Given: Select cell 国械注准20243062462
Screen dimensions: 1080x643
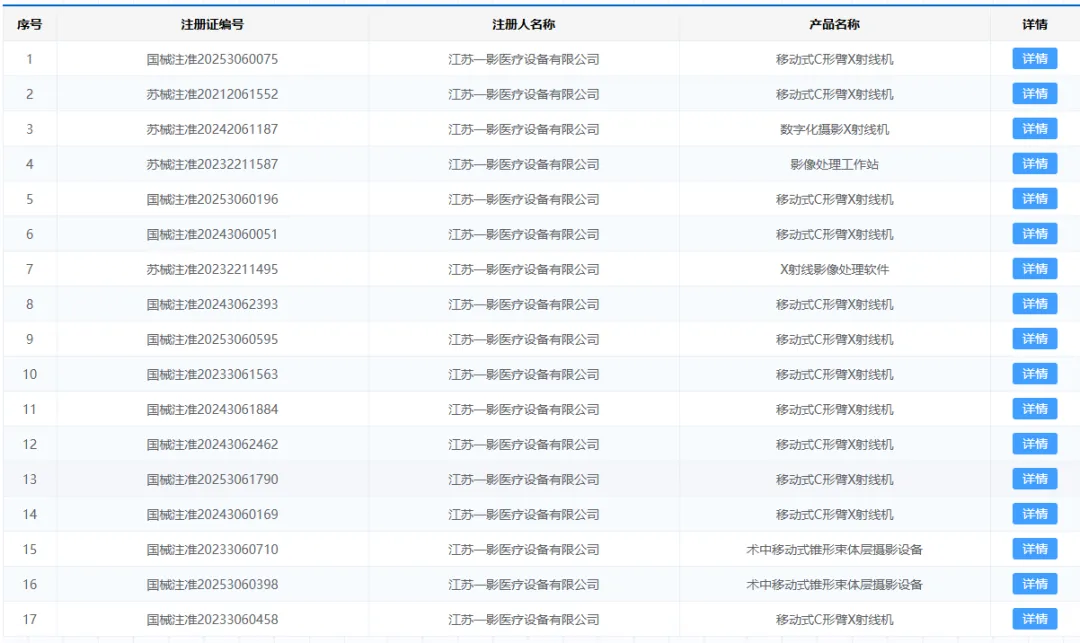Looking at the screenshot, I should pos(212,445).
